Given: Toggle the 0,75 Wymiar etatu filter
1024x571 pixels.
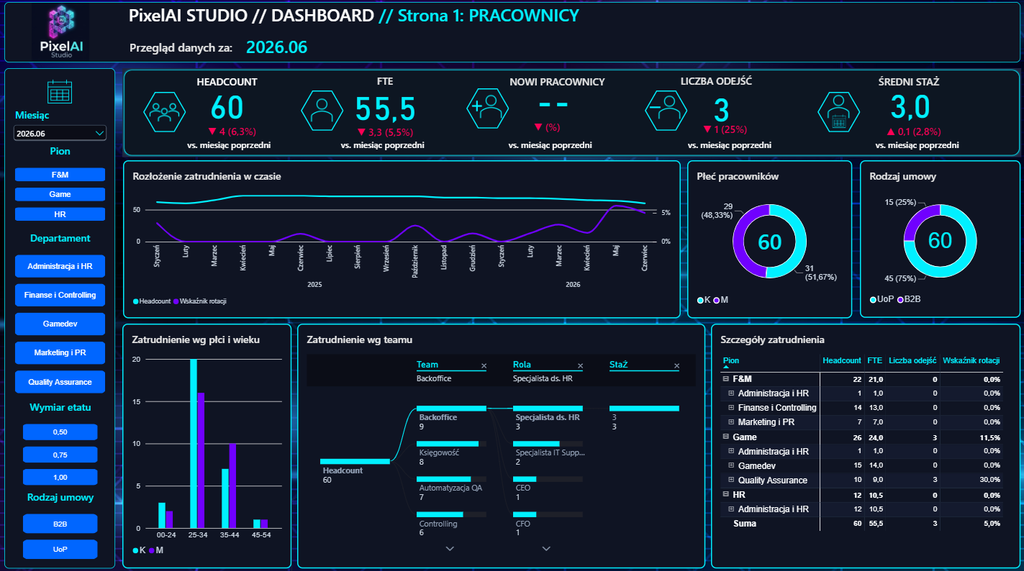Looking at the screenshot, I should pyautogui.click(x=59, y=455).
